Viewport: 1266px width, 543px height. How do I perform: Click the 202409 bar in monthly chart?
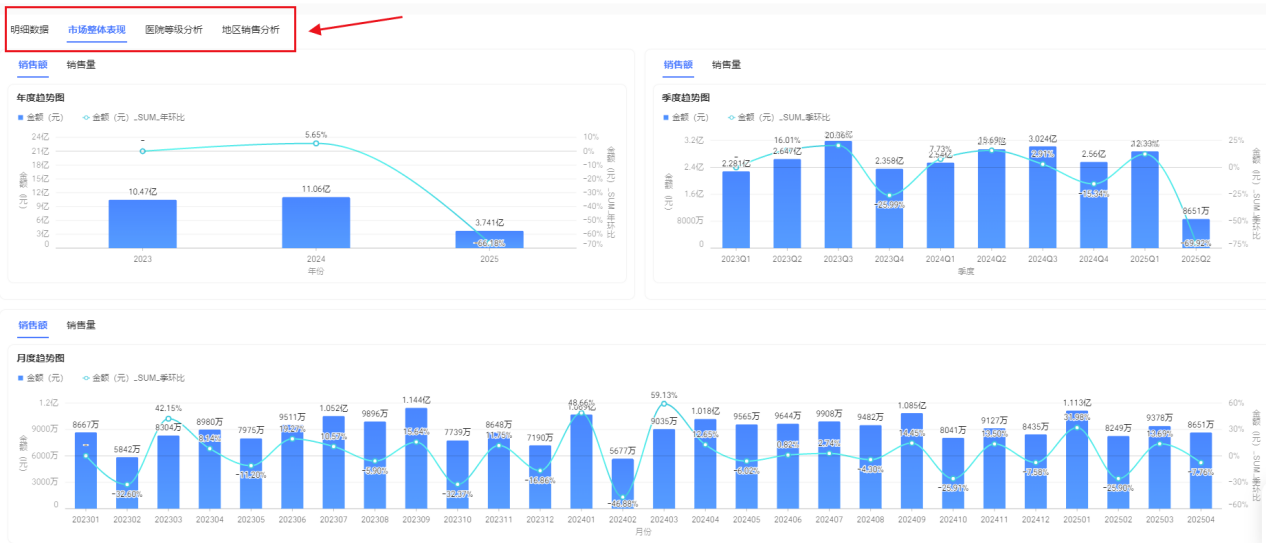911,460
